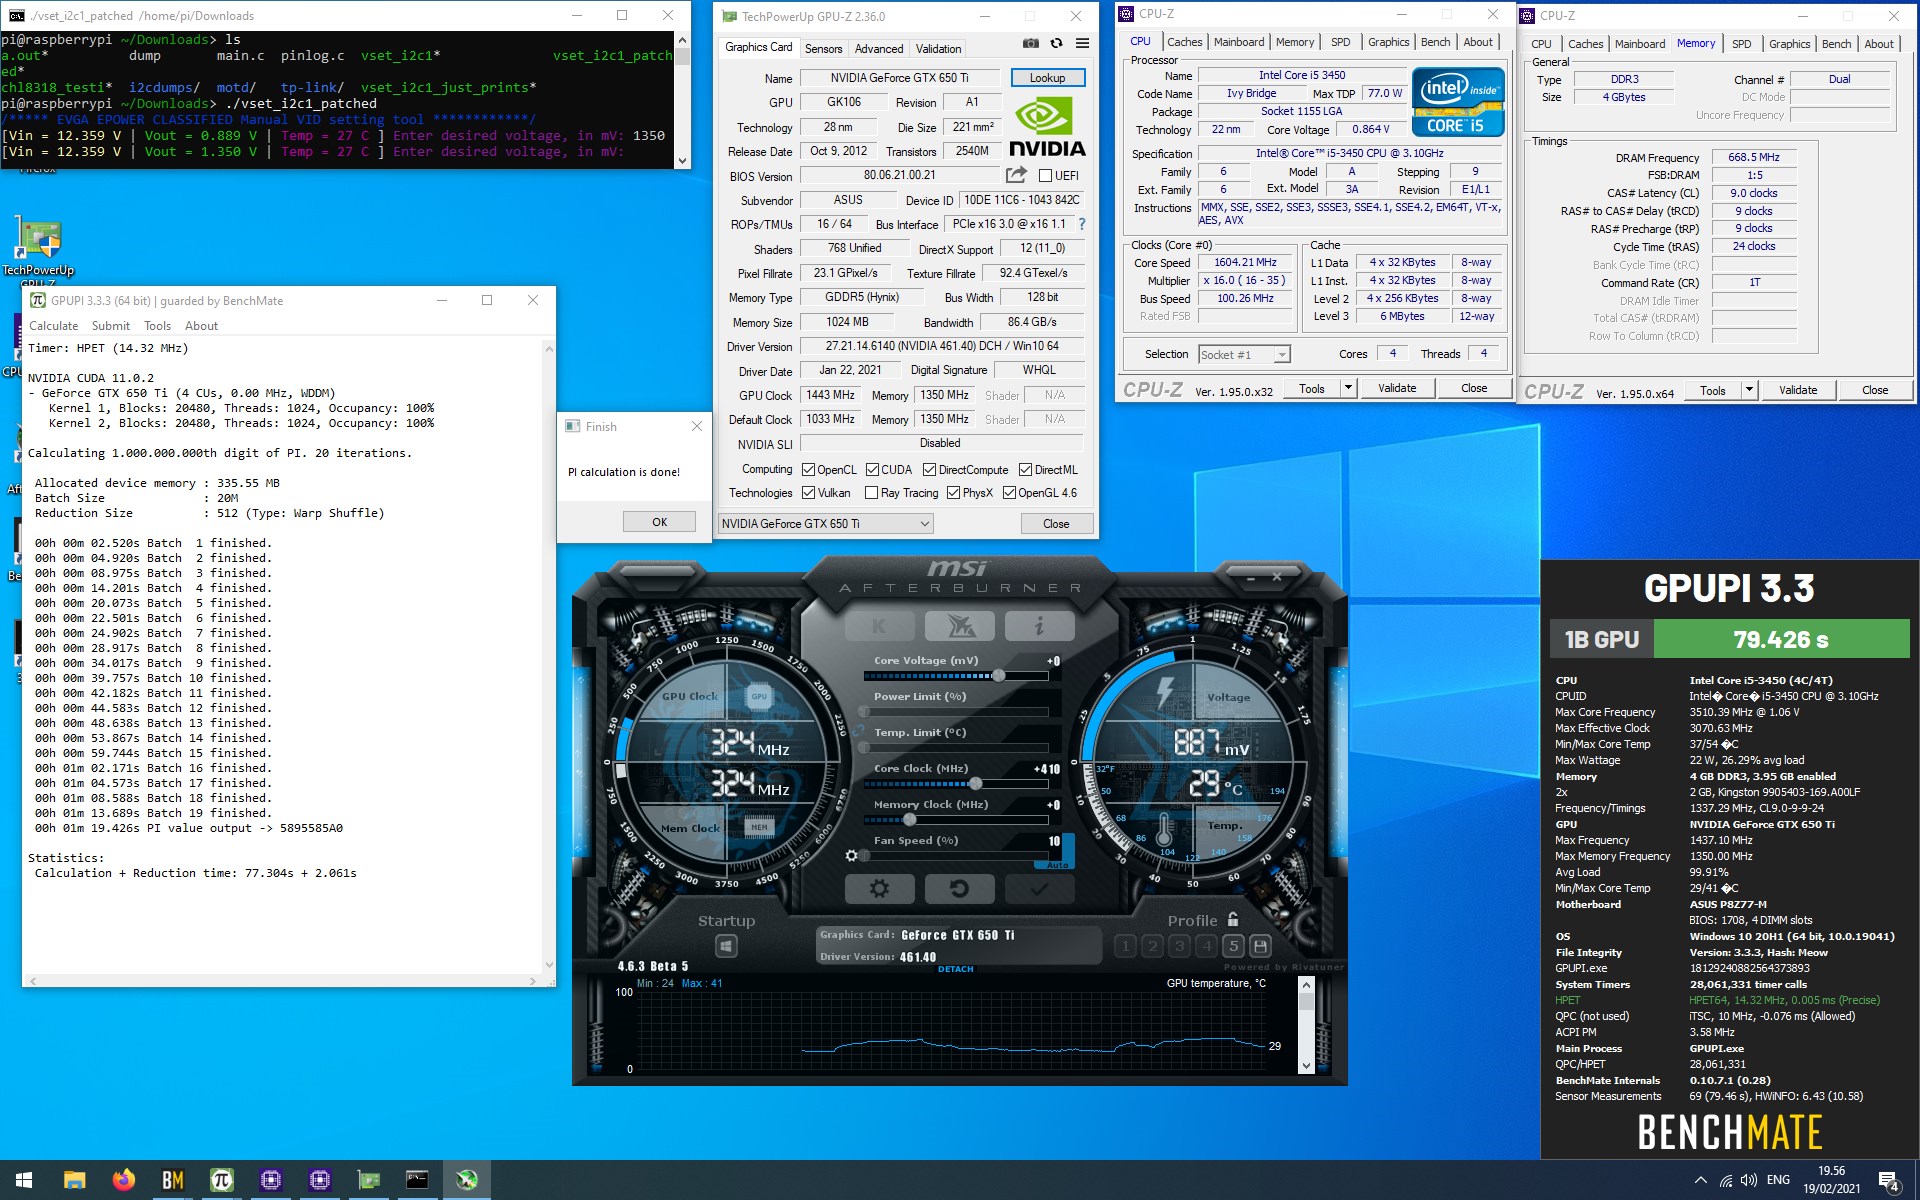Open the GPUPI pi taskbar icon
This screenshot has height=1200, width=1920.
pos(222,1180)
